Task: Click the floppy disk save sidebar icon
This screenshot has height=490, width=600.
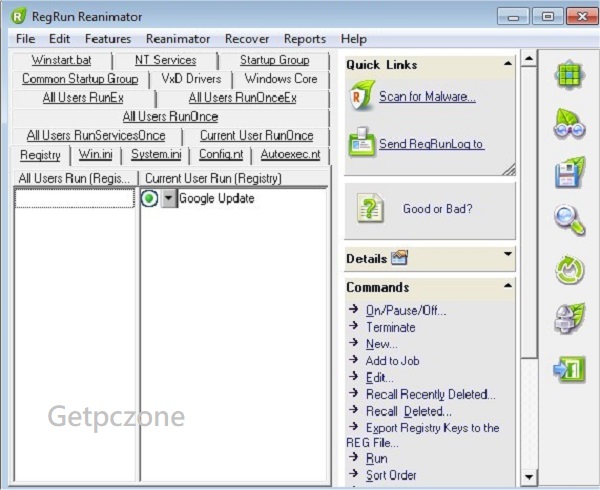Action: coord(570,172)
